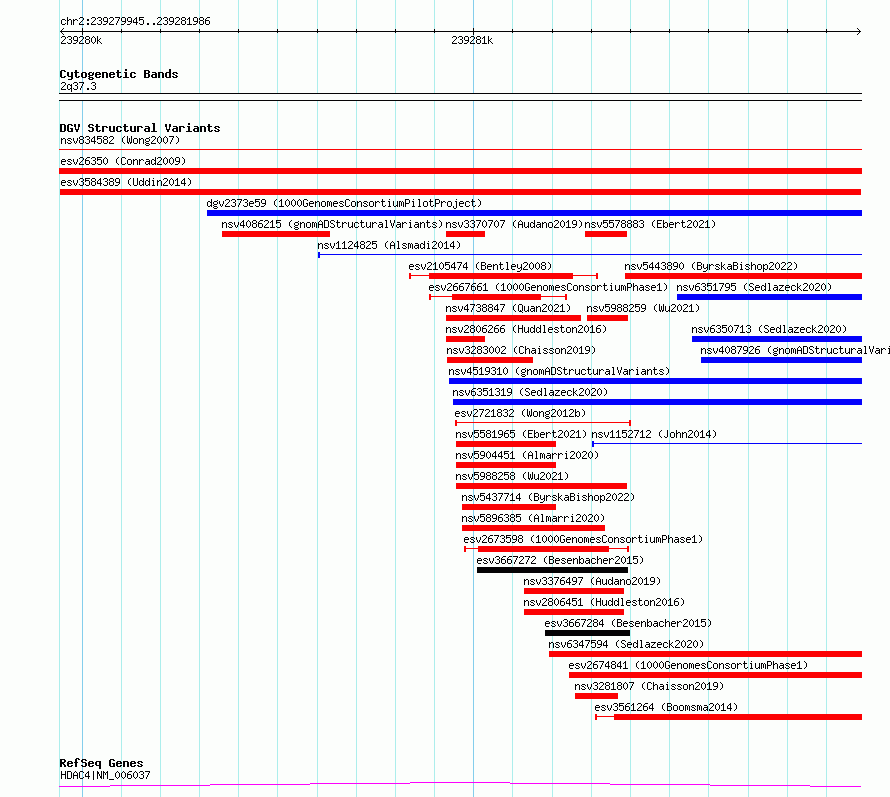Image resolution: width=890 pixels, height=797 pixels.
Task: Open esv3667284 (Besenbacher2015) variant
Action: click(x=628, y=623)
